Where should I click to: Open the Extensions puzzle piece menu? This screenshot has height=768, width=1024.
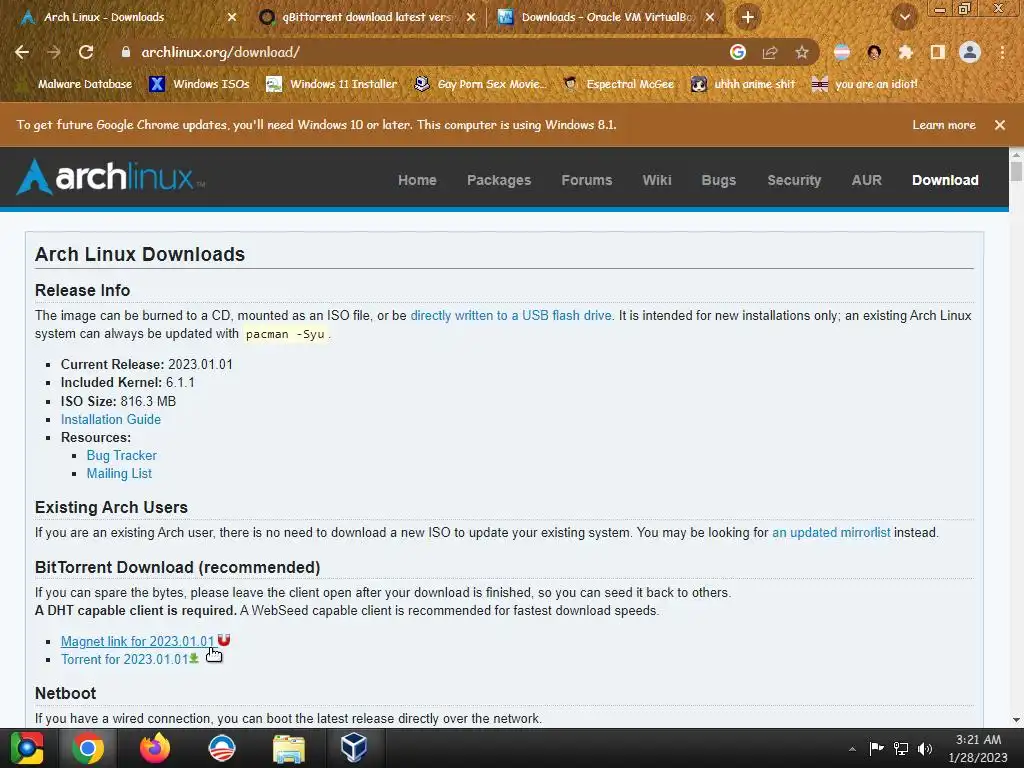coord(906,52)
